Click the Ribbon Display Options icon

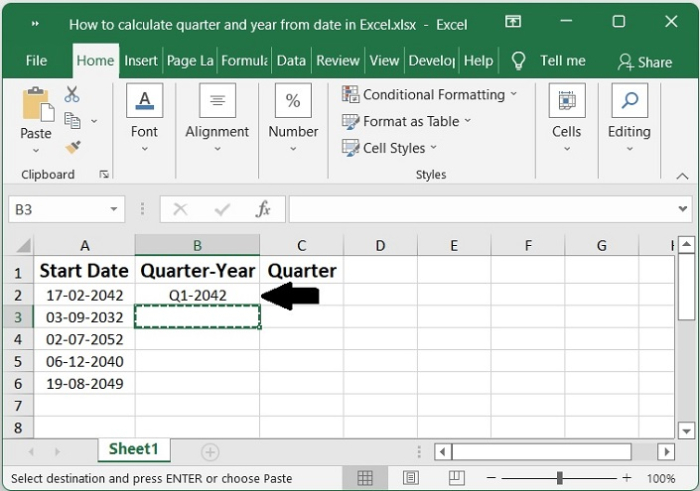tap(513, 21)
